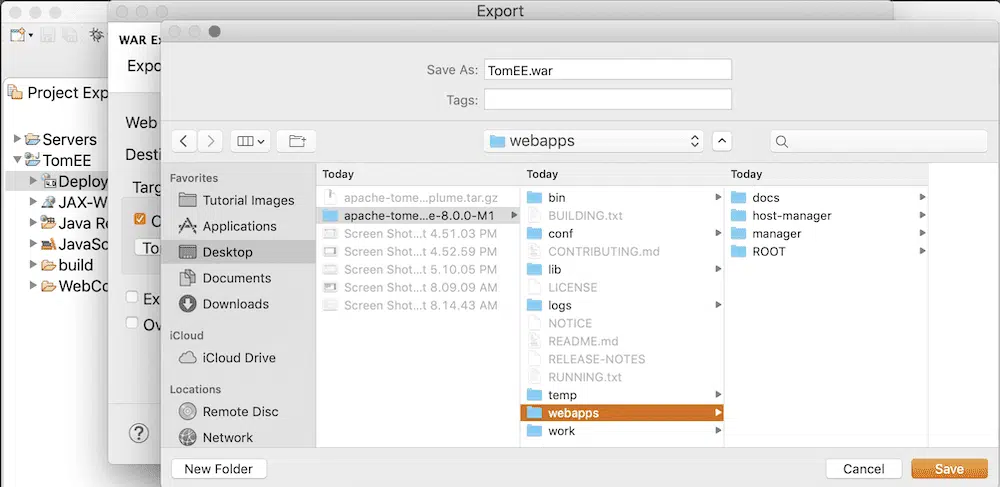This screenshot has height=487, width=1000.
Task: Click the back navigation arrow
Action: [184, 142]
